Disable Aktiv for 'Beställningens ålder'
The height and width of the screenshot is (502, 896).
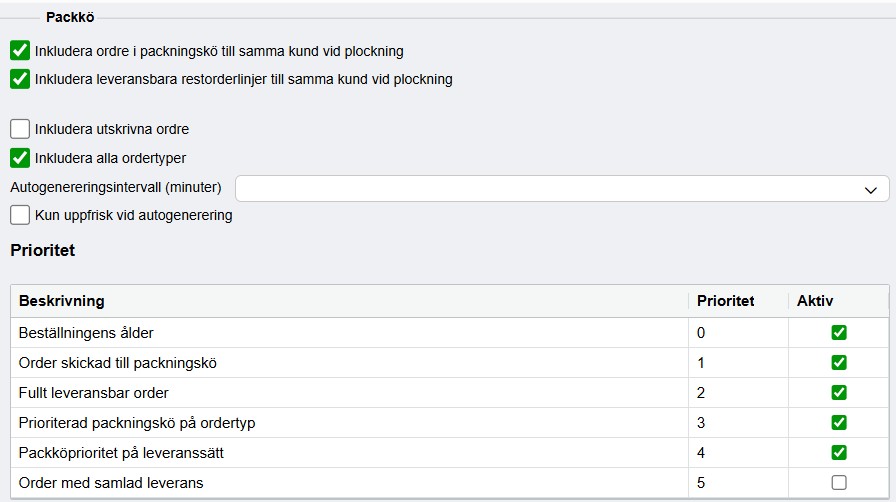(x=839, y=333)
